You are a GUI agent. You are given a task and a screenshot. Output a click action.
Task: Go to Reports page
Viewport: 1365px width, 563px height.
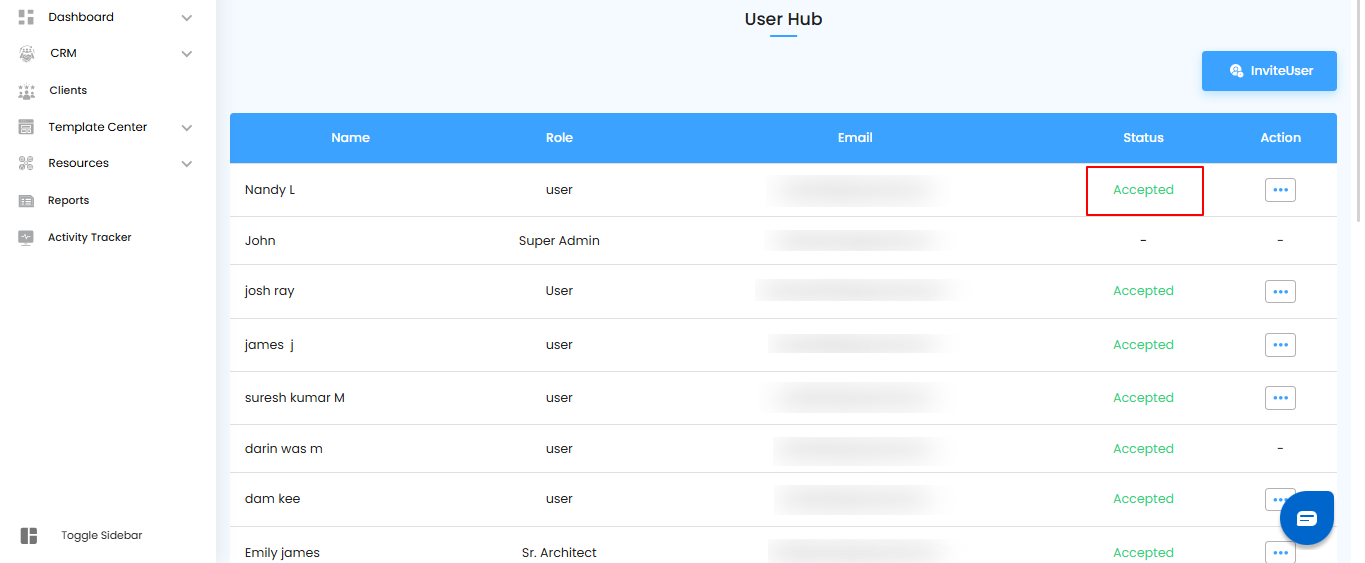[68, 201]
